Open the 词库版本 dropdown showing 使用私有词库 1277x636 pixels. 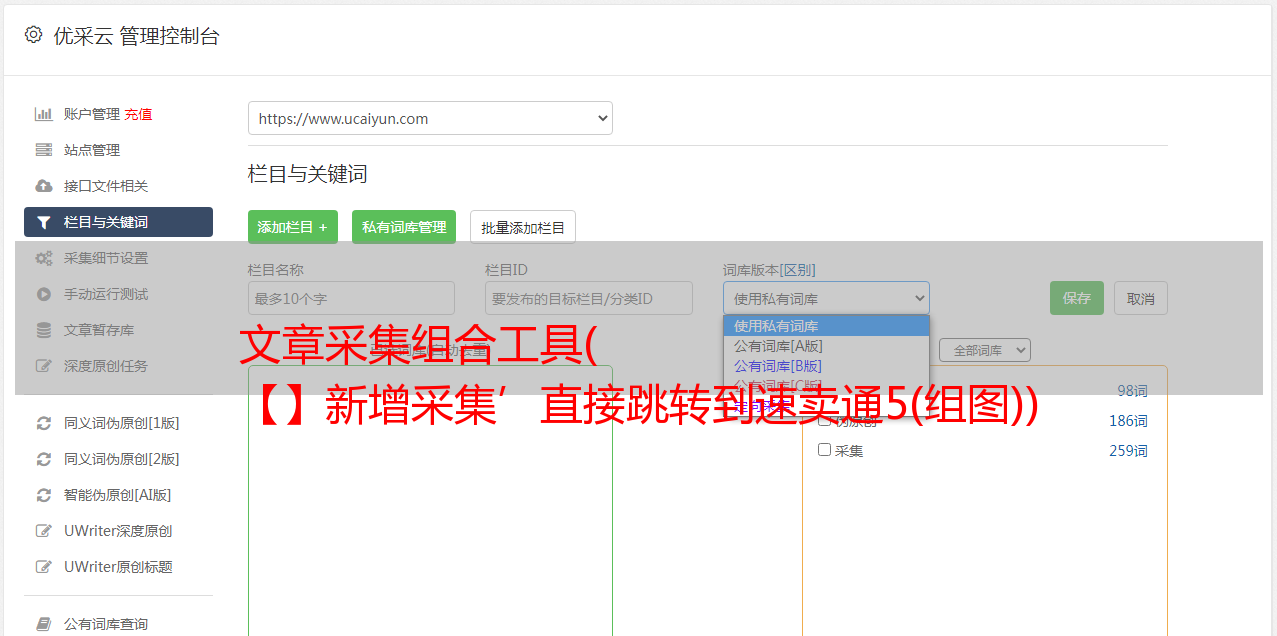pos(826,298)
